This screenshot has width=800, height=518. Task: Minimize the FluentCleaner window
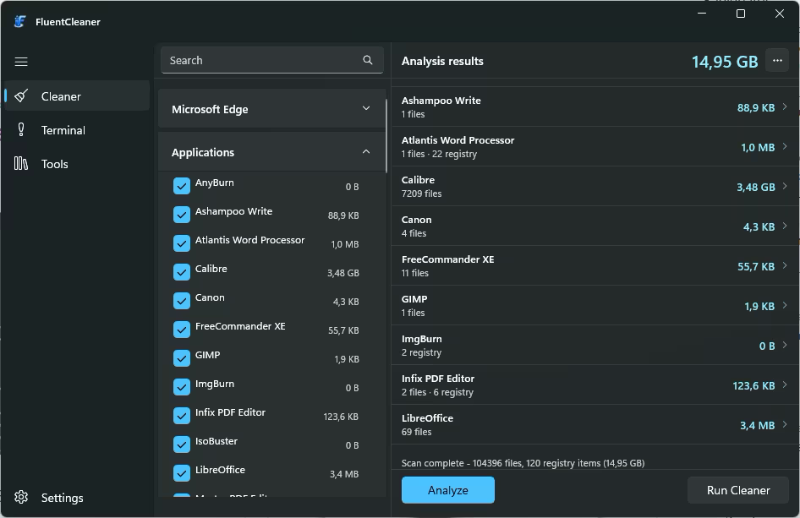(x=702, y=14)
